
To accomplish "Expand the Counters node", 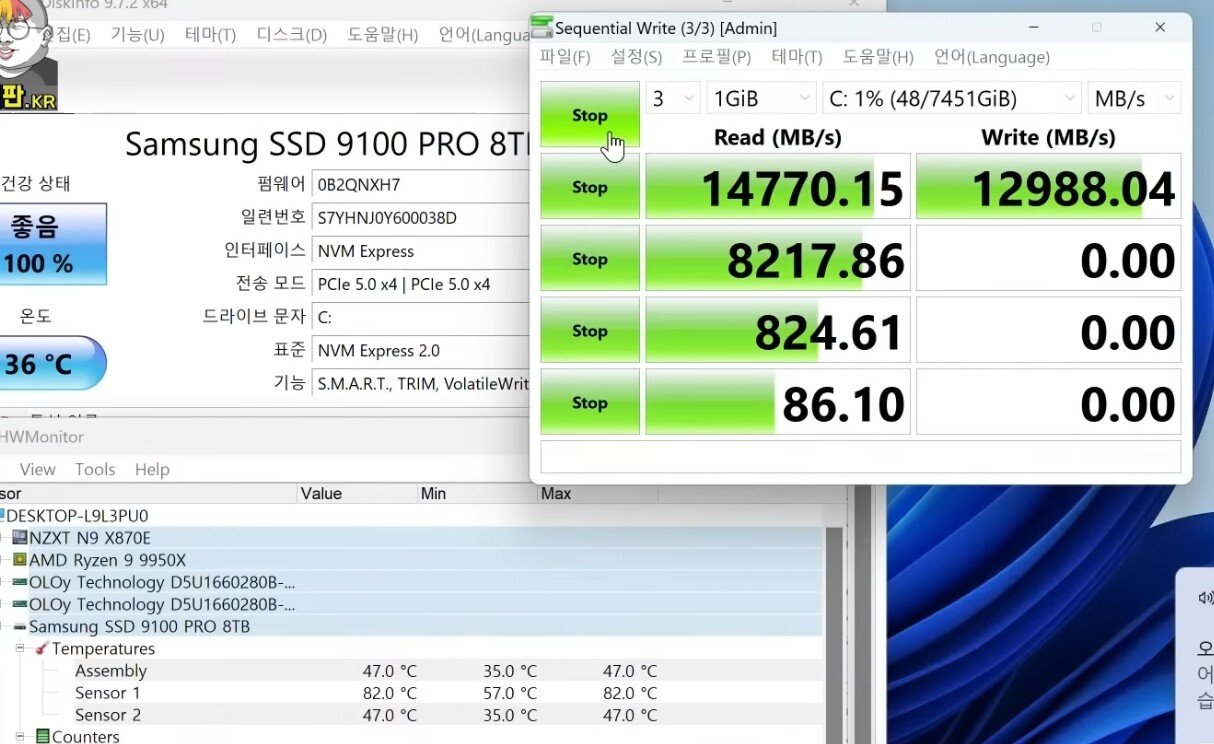I will point(20,736).
